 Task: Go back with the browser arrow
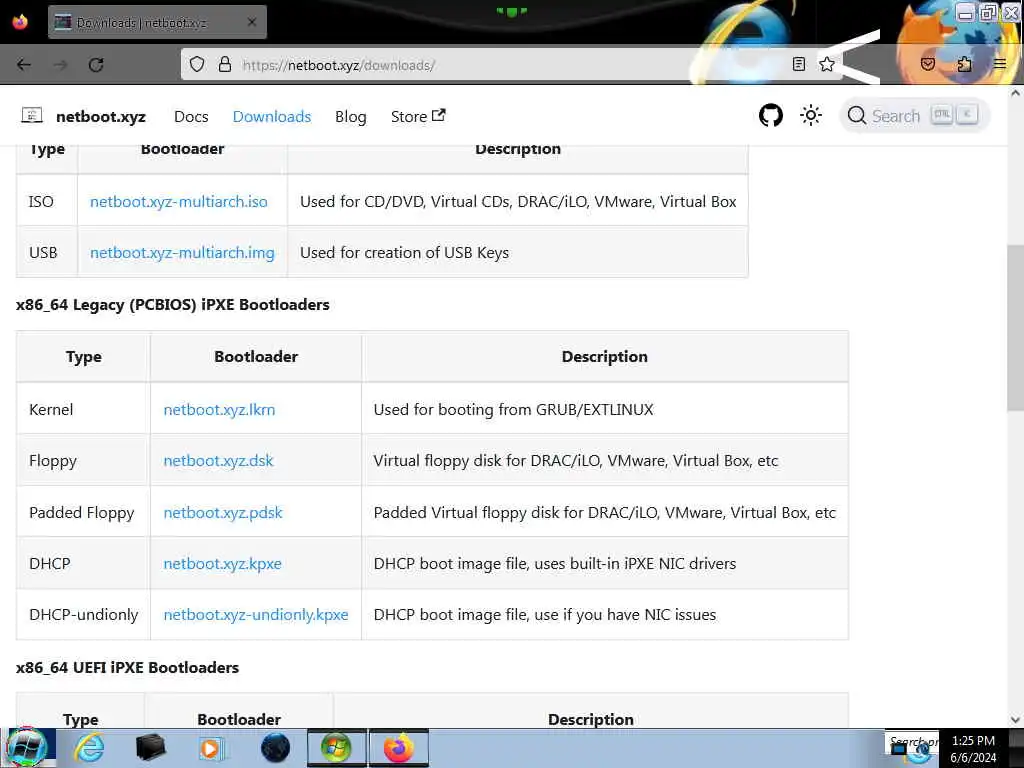(24, 65)
